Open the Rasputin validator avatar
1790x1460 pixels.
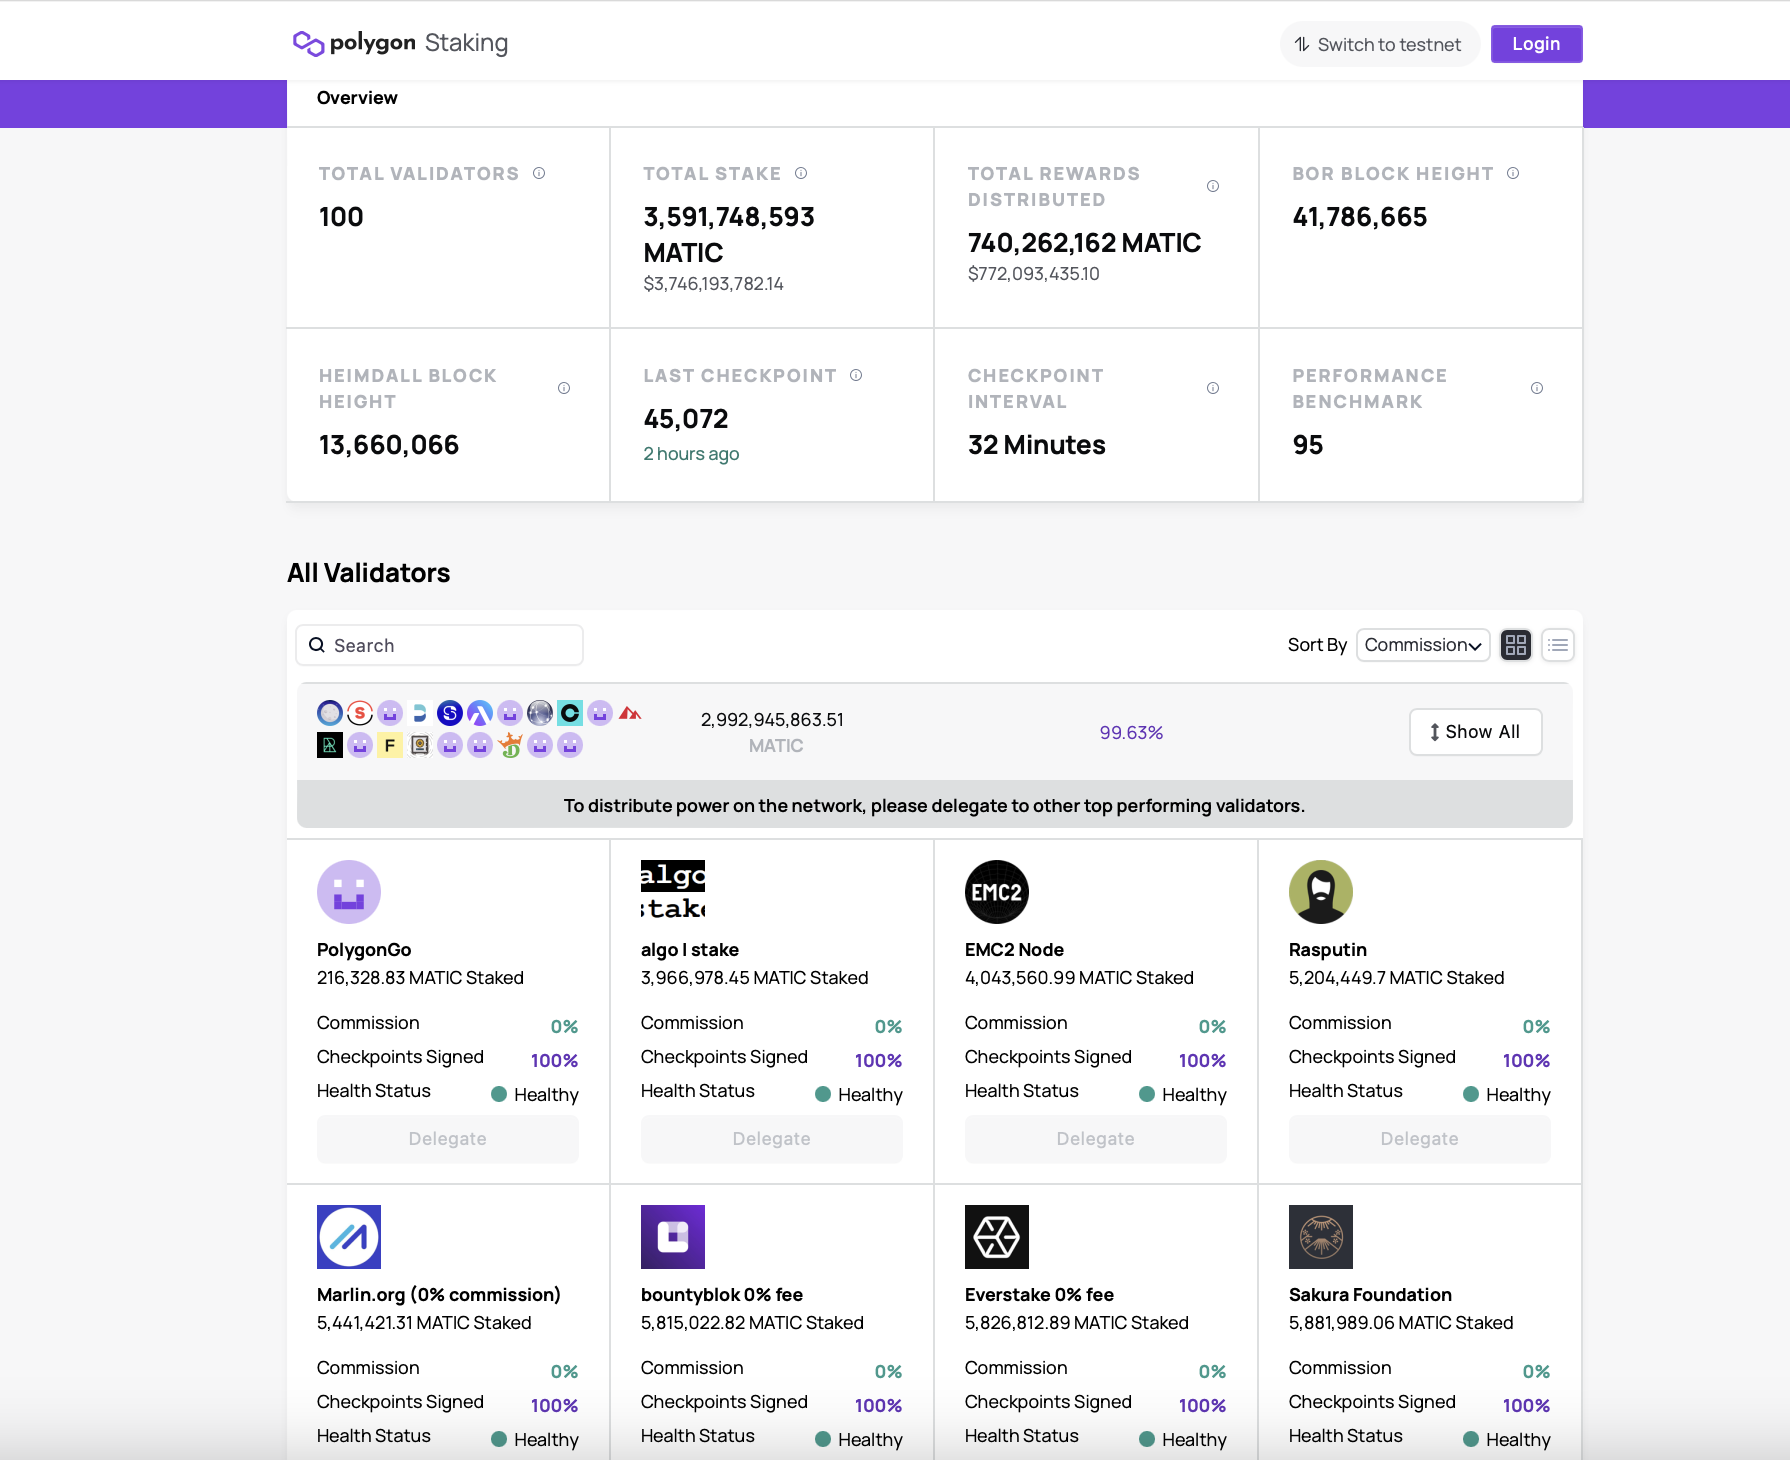(x=1321, y=892)
